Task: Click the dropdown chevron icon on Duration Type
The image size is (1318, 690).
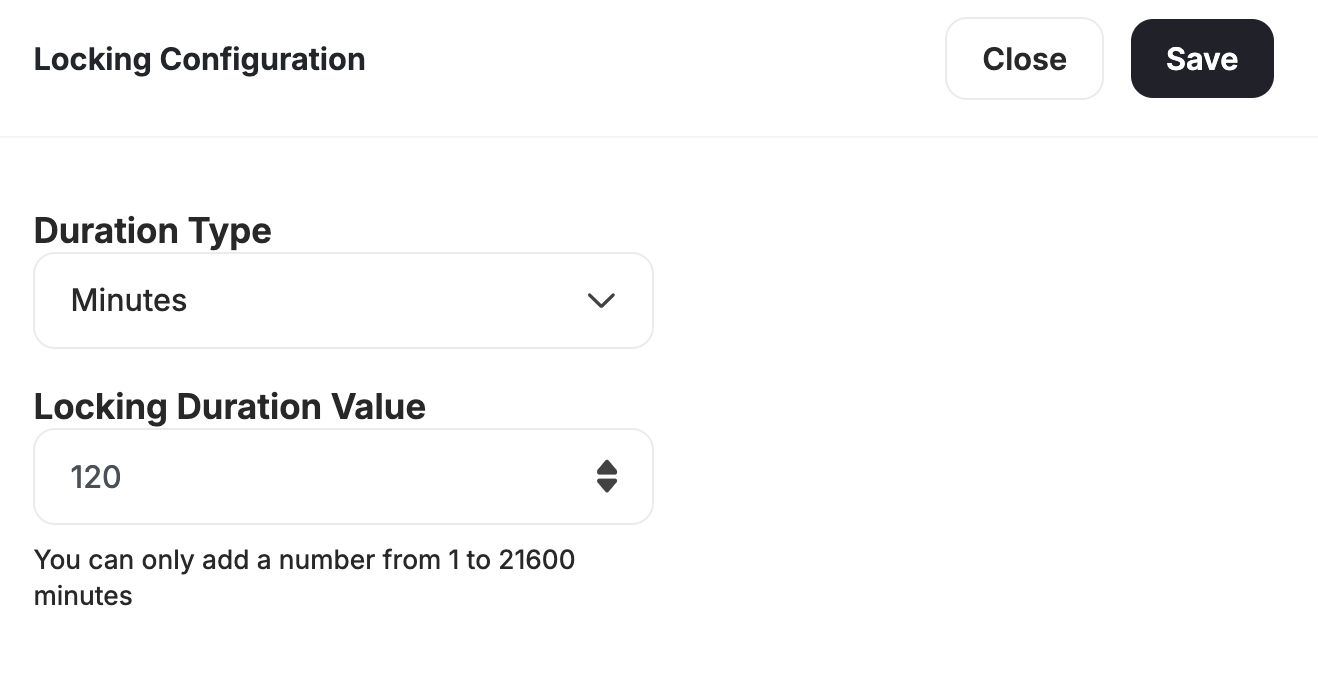Action: click(x=601, y=300)
